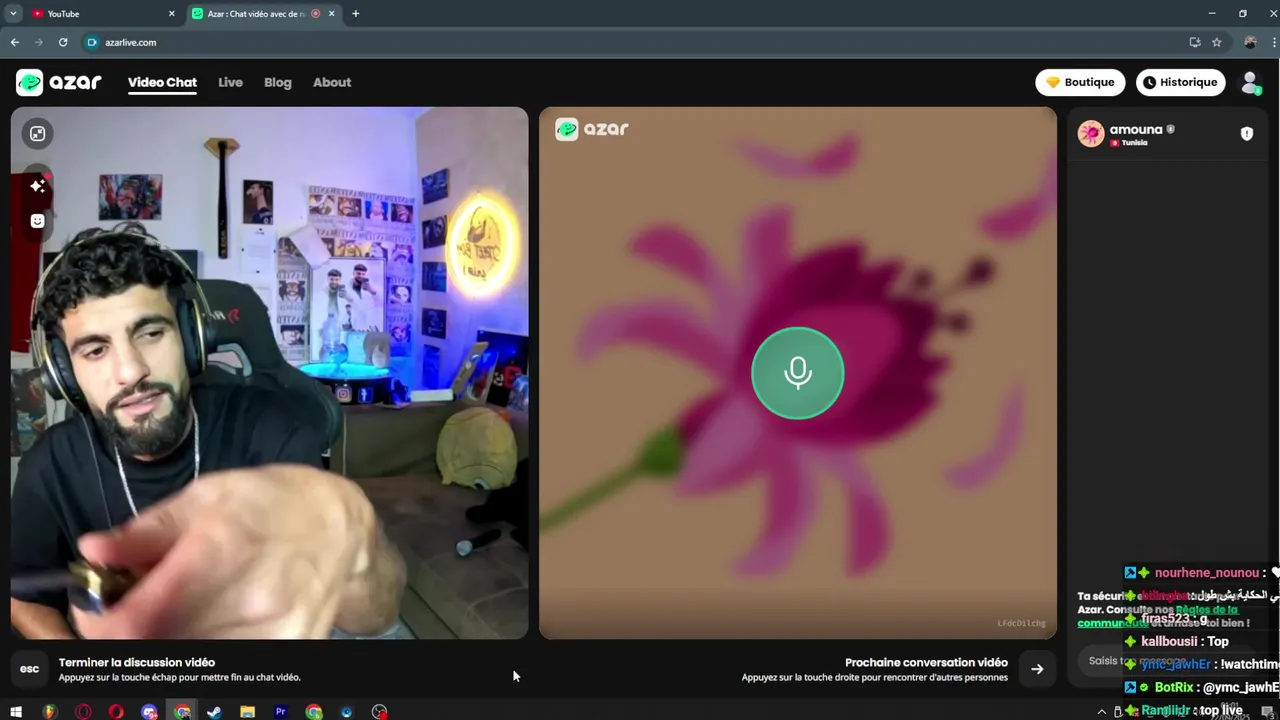Click the local webcam video feed
Screen dimensions: 1280x720
tap(269, 373)
